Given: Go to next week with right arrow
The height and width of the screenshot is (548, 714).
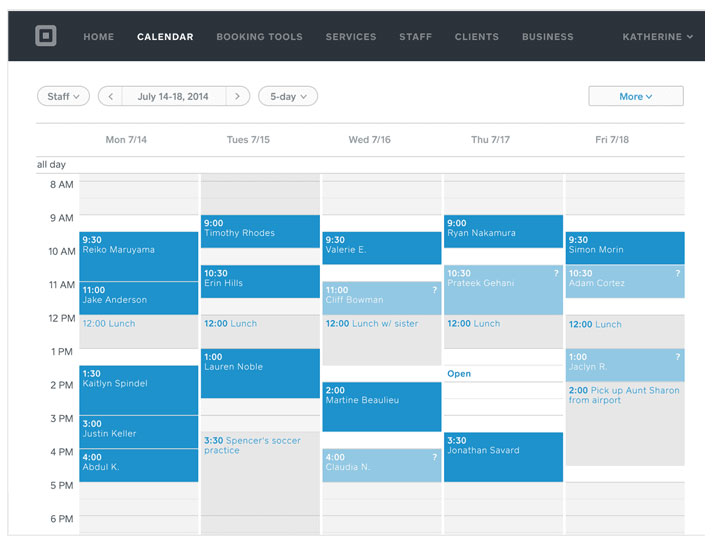Looking at the screenshot, I should pyautogui.click(x=237, y=96).
